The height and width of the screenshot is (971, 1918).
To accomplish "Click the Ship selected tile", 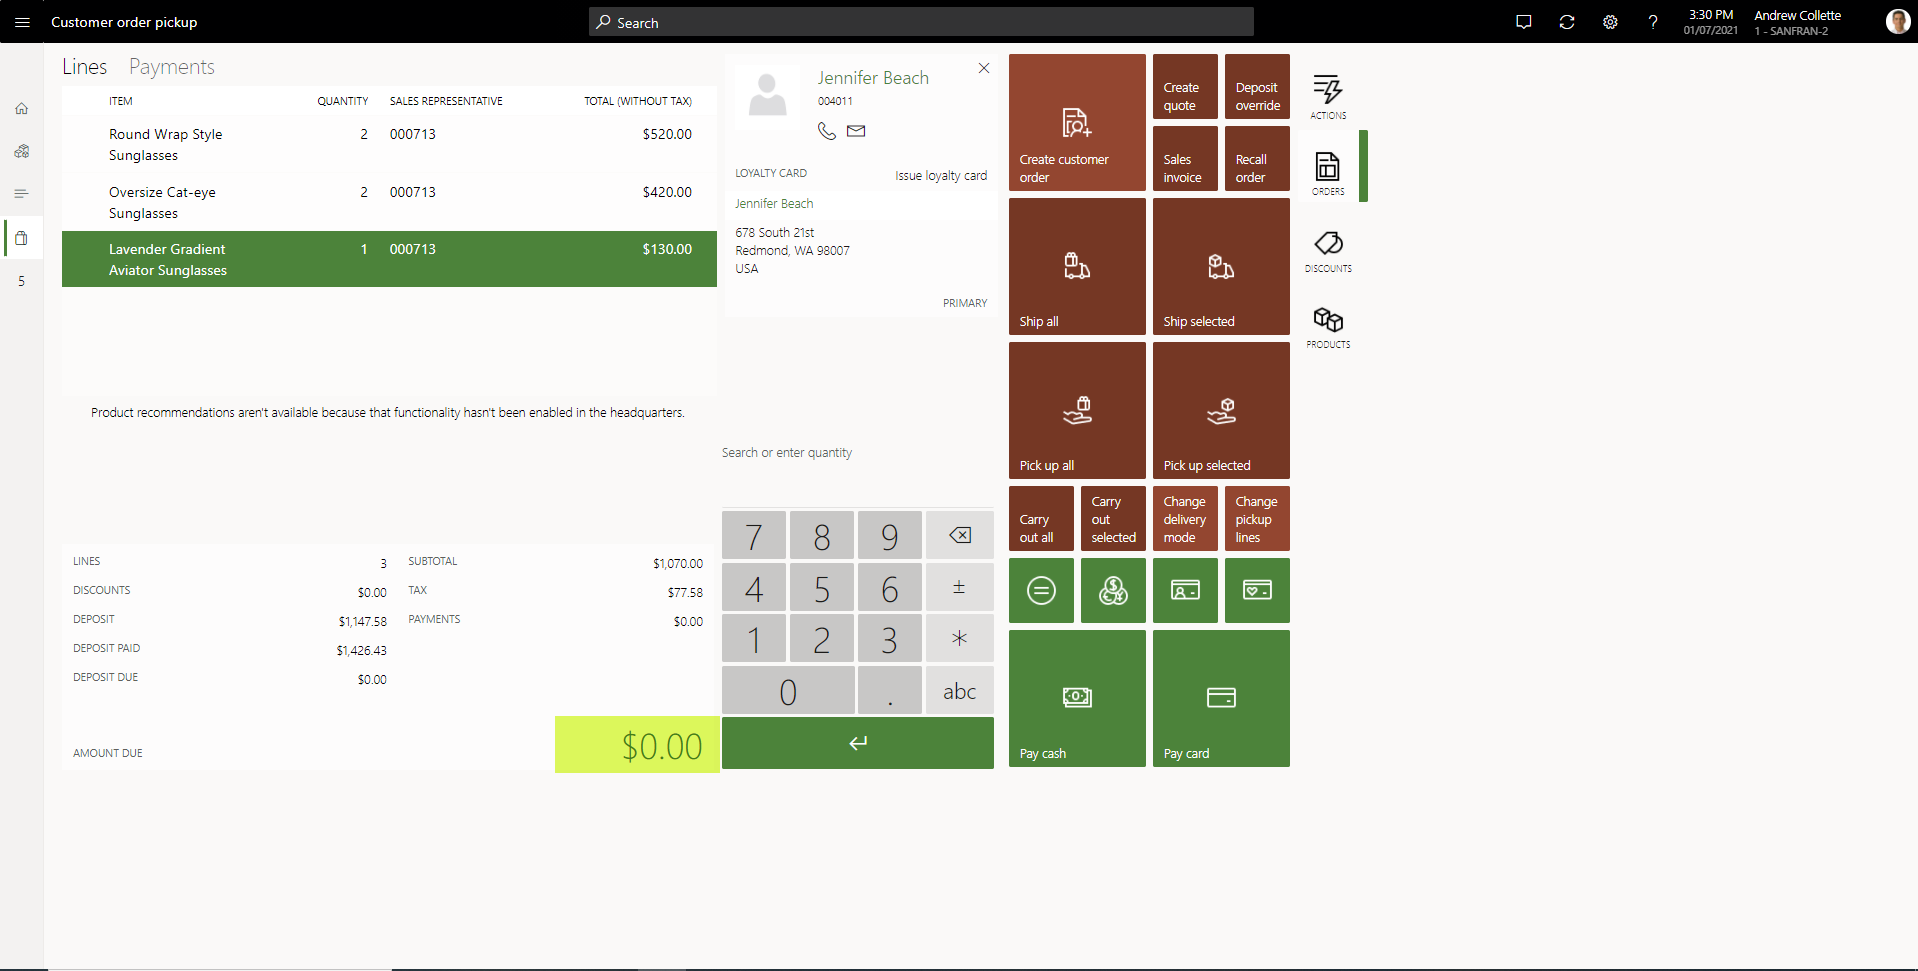I will (x=1221, y=266).
